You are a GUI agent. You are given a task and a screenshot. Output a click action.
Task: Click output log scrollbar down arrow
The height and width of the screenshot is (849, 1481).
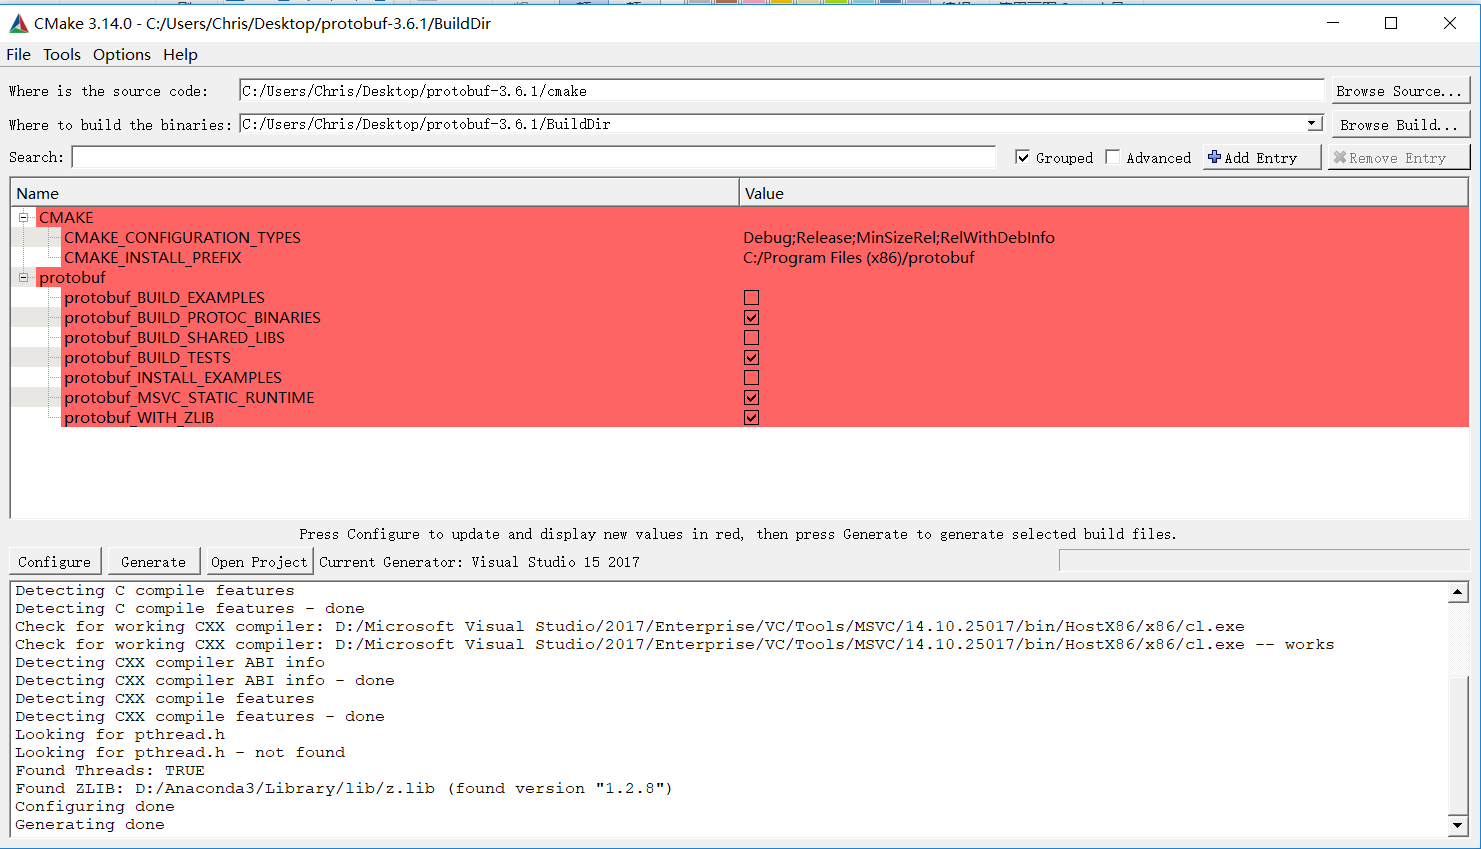click(x=1458, y=826)
